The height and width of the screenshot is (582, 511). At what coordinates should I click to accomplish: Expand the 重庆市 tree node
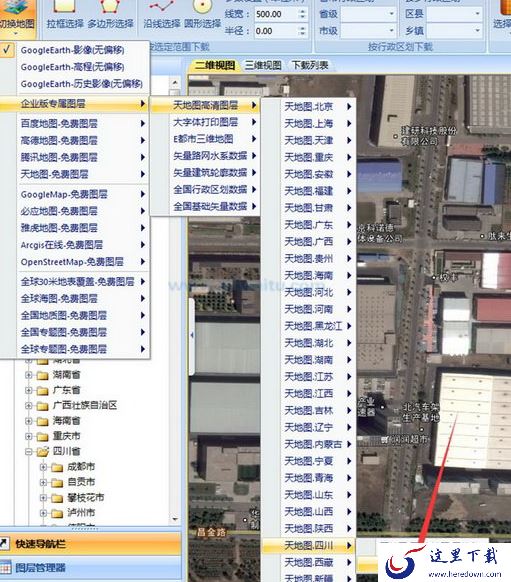(29, 436)
